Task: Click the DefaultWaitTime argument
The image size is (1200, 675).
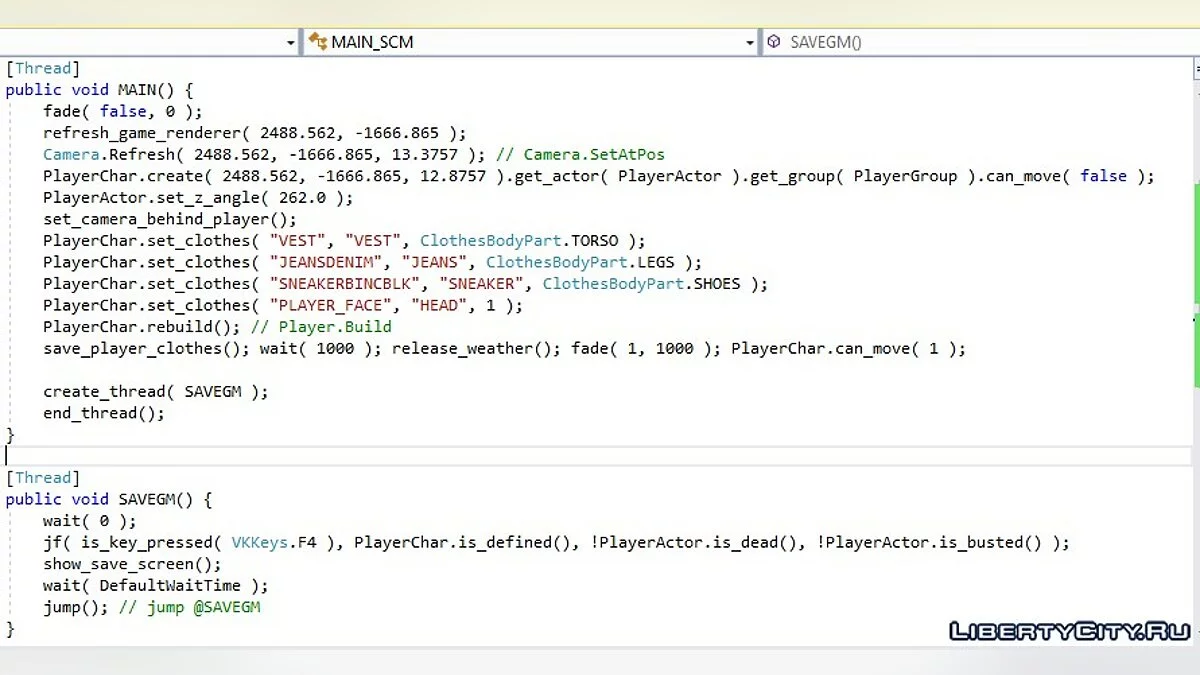Action: coord(169,586)
